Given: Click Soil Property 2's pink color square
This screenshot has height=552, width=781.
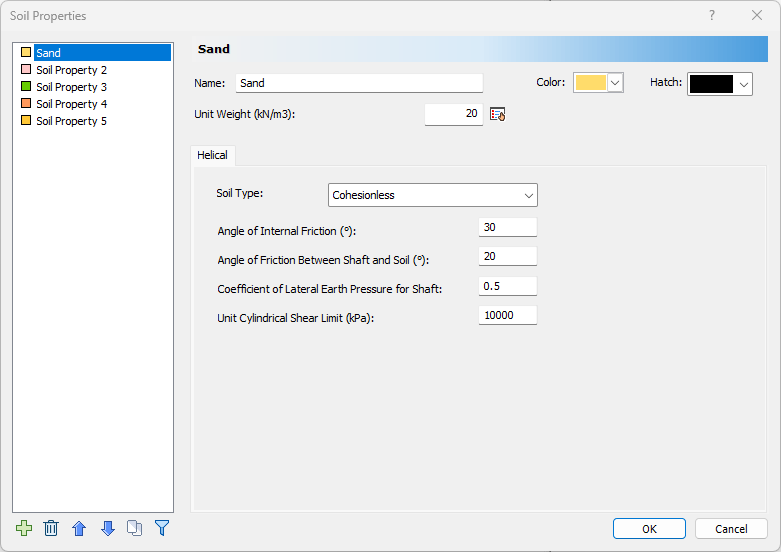Looking at the screenshot, I should [26, 69].
